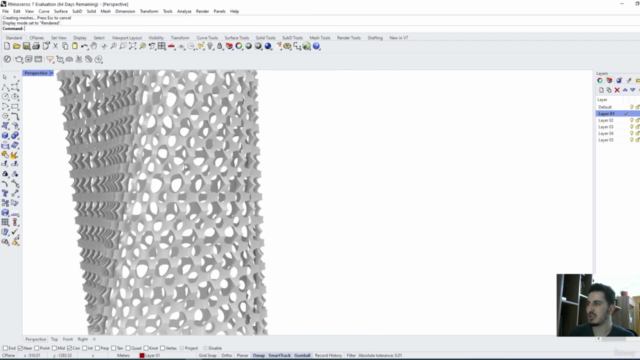
Task: Click the New layer icon in Layers panel
Action: pyautogui.click(x=601, y=90)
